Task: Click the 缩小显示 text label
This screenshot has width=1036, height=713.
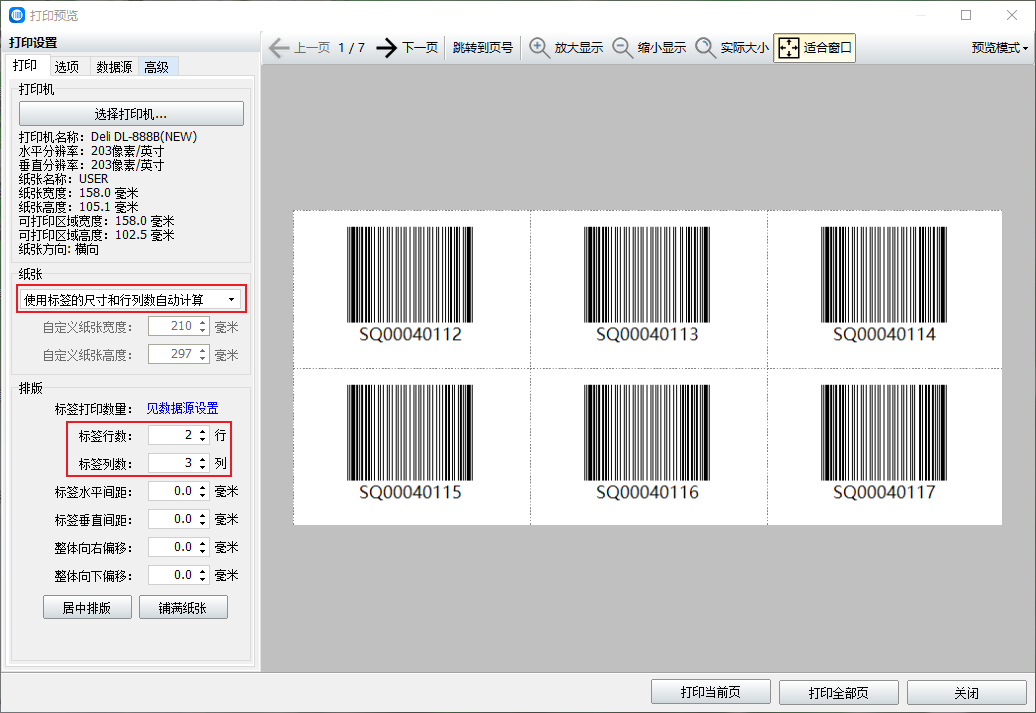Action: [661, 48]
